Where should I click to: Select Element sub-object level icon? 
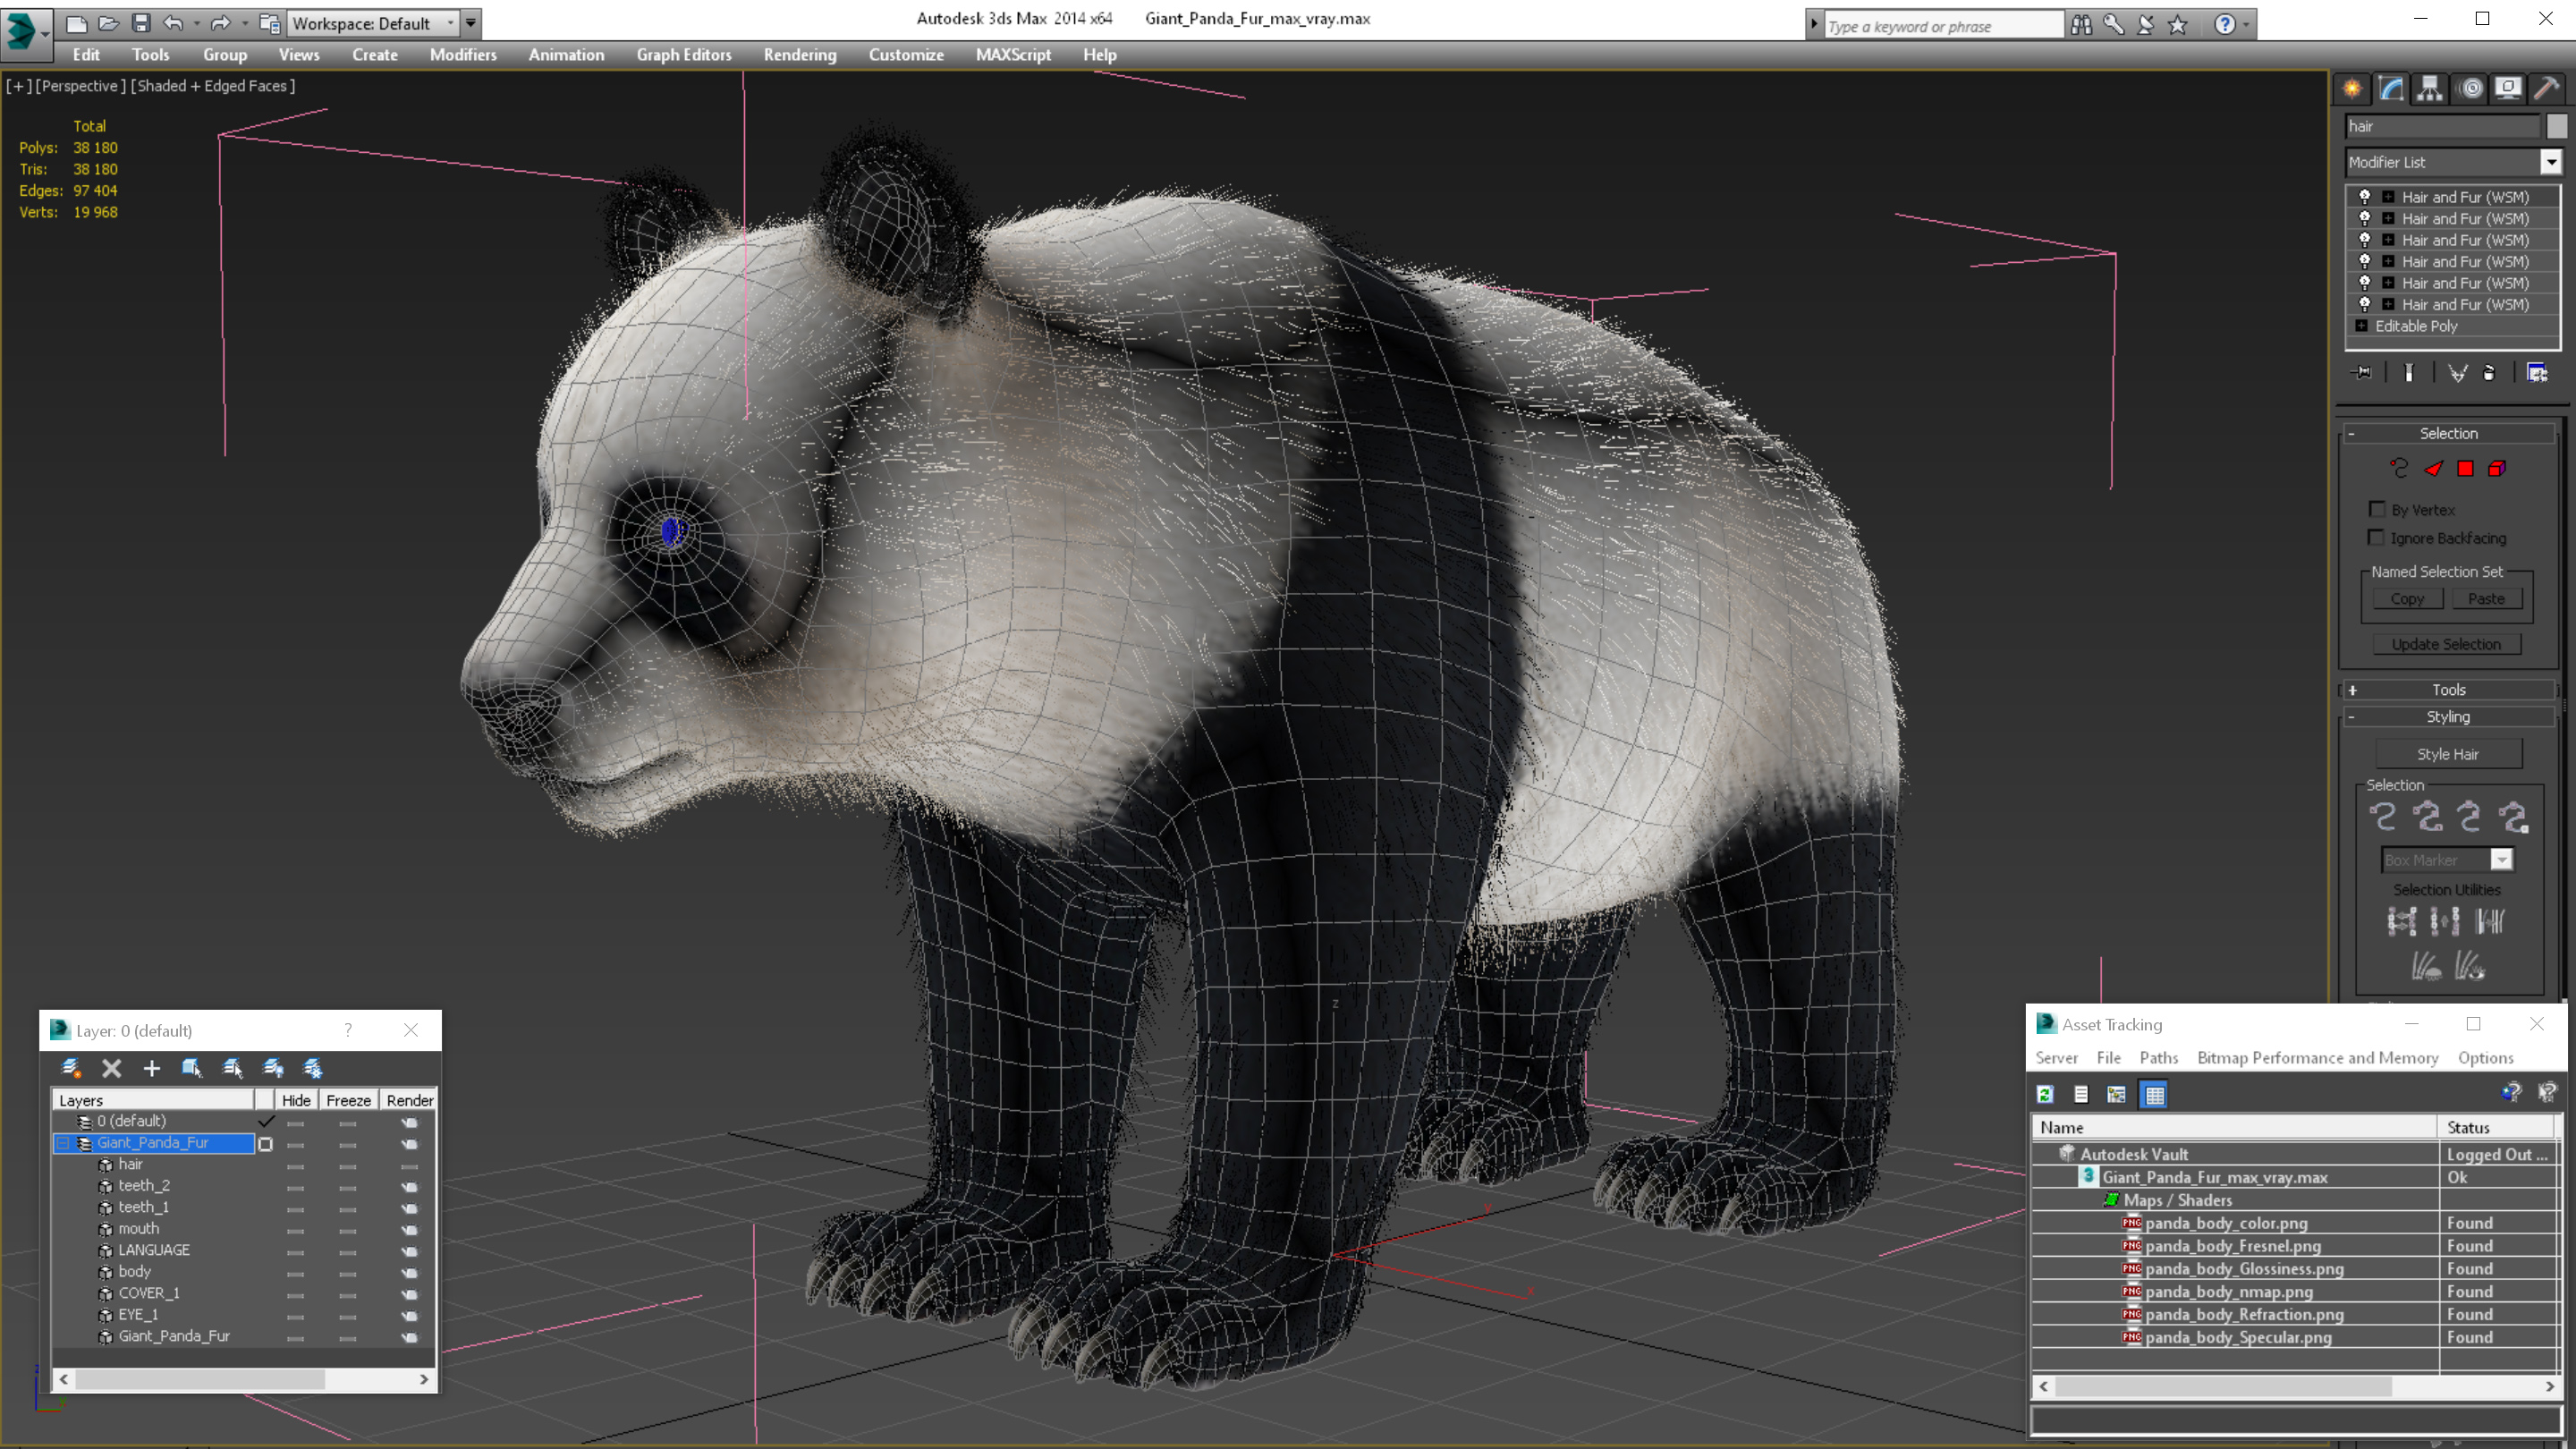[2497, 468]
